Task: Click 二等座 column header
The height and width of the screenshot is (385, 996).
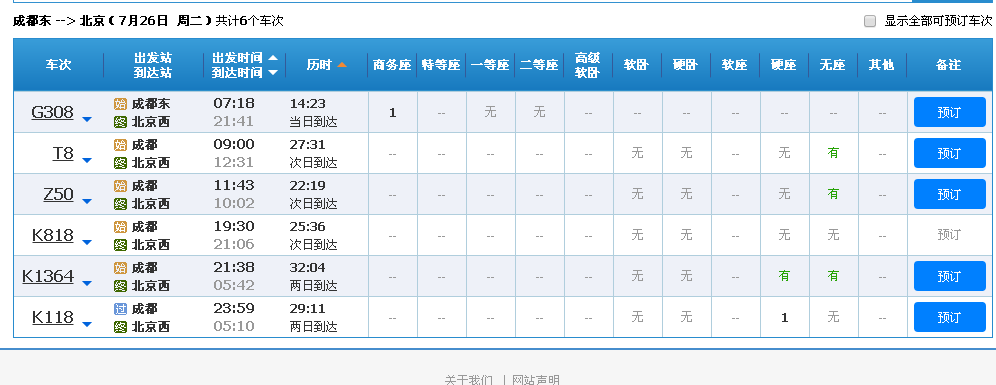Action: point(539,65)
